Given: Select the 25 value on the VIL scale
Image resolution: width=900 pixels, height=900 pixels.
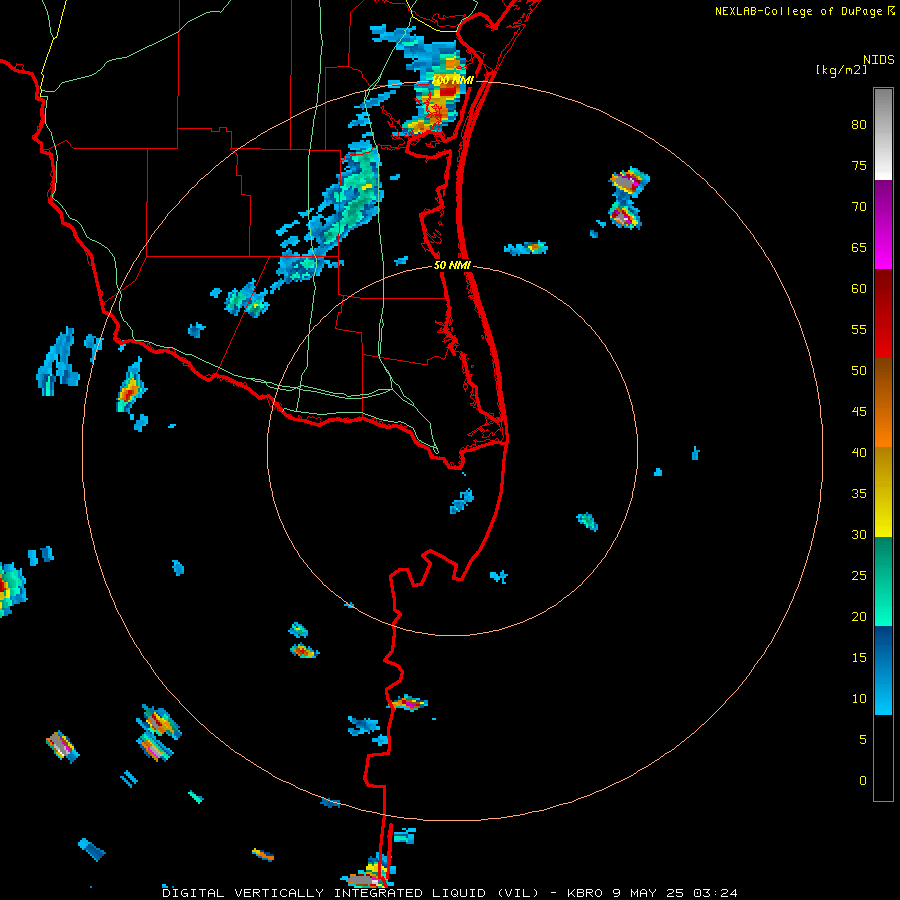Looking at the screenshot, I should (859, 576).
